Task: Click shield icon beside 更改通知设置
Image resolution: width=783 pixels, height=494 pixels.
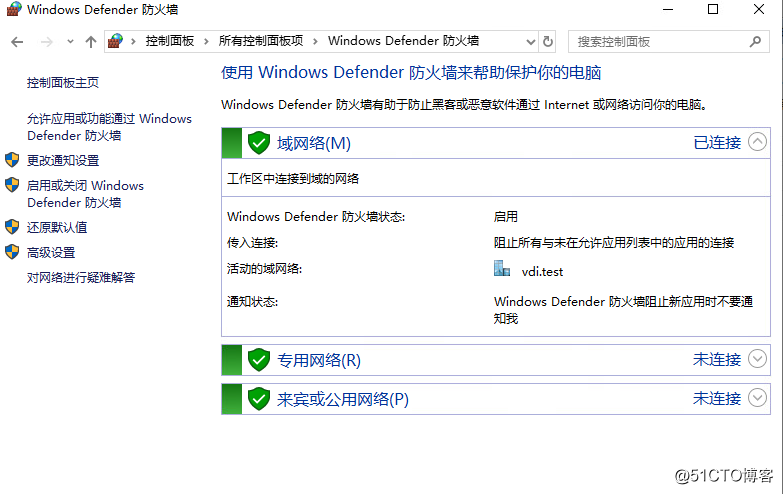Action: click(12, 160)
